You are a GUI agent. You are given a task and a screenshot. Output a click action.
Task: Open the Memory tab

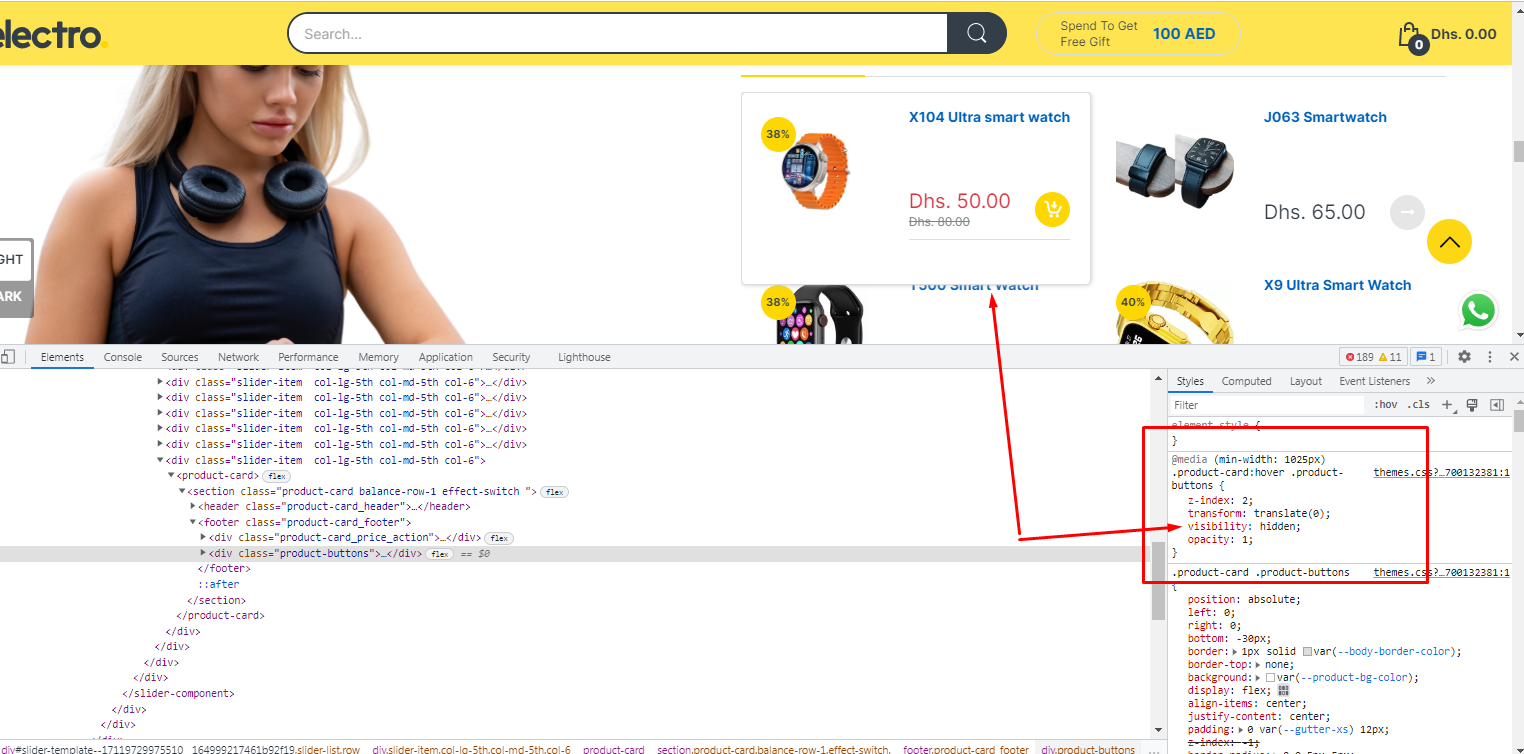coord(378,357)
